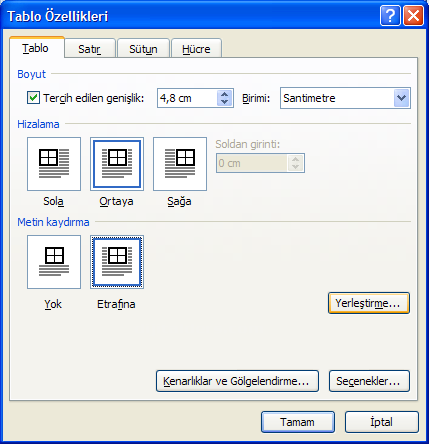Confirm with the Tamam button

[298, 422]
